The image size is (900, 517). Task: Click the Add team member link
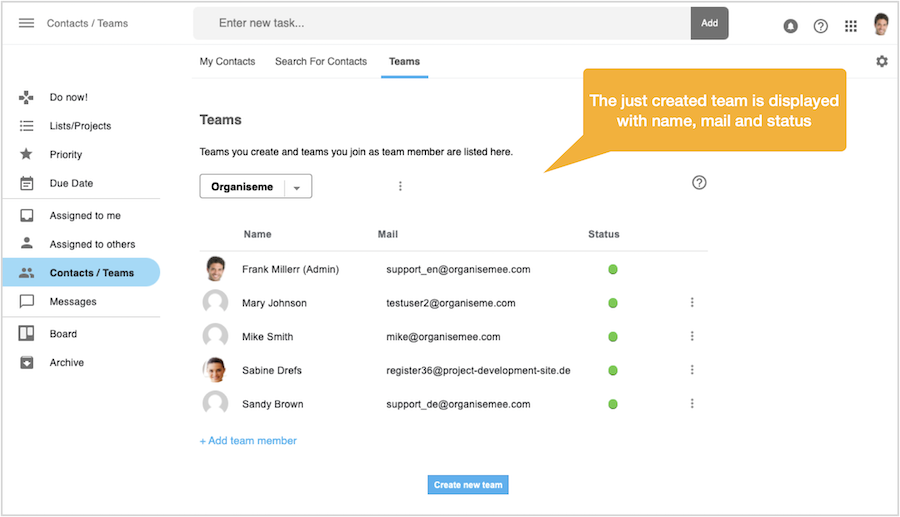pyautogui.click(x=248, y=440)
